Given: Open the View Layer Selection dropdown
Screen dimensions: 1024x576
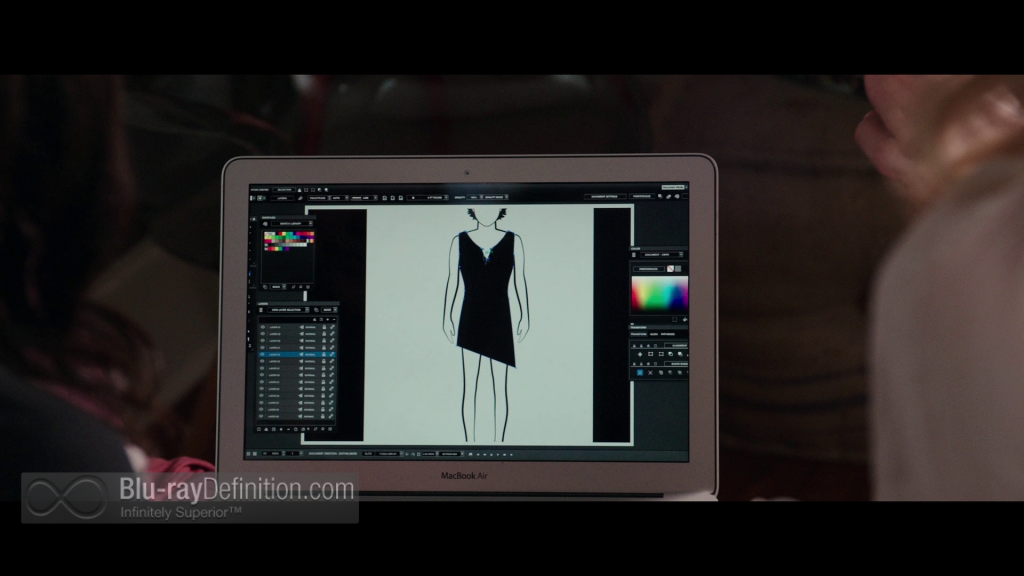Looking at the screenshot, I should pos(288,310).
